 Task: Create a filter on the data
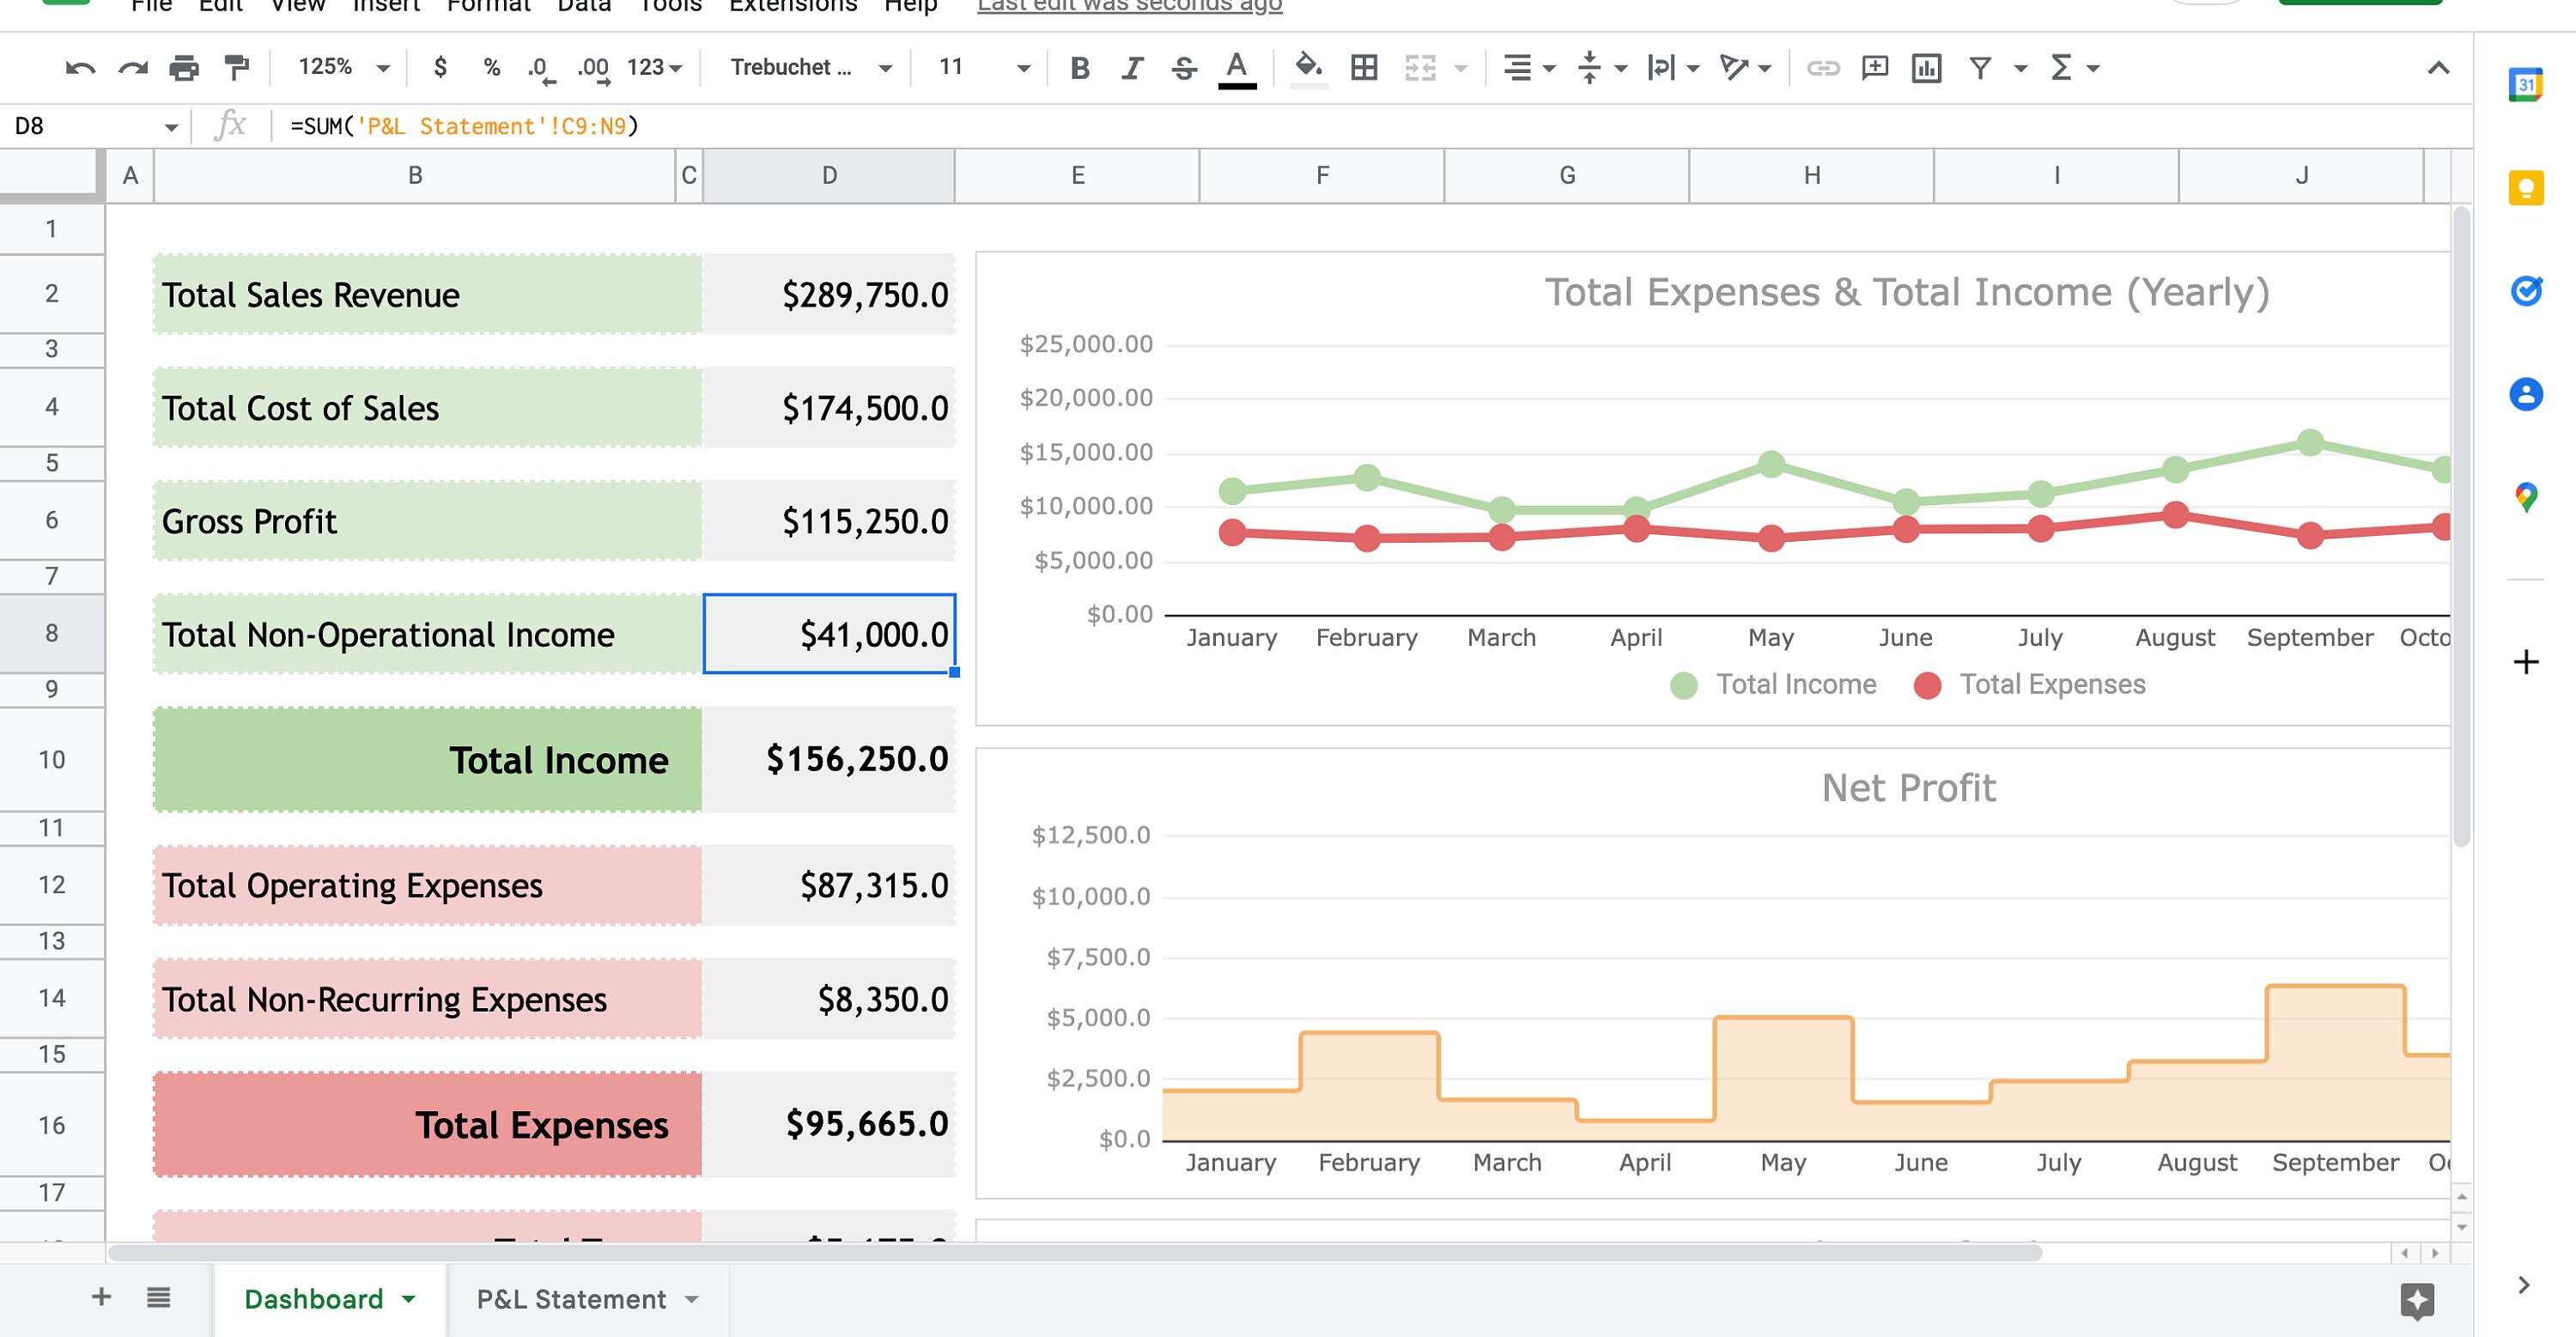pyautogui.click(x=1980, y=67)
